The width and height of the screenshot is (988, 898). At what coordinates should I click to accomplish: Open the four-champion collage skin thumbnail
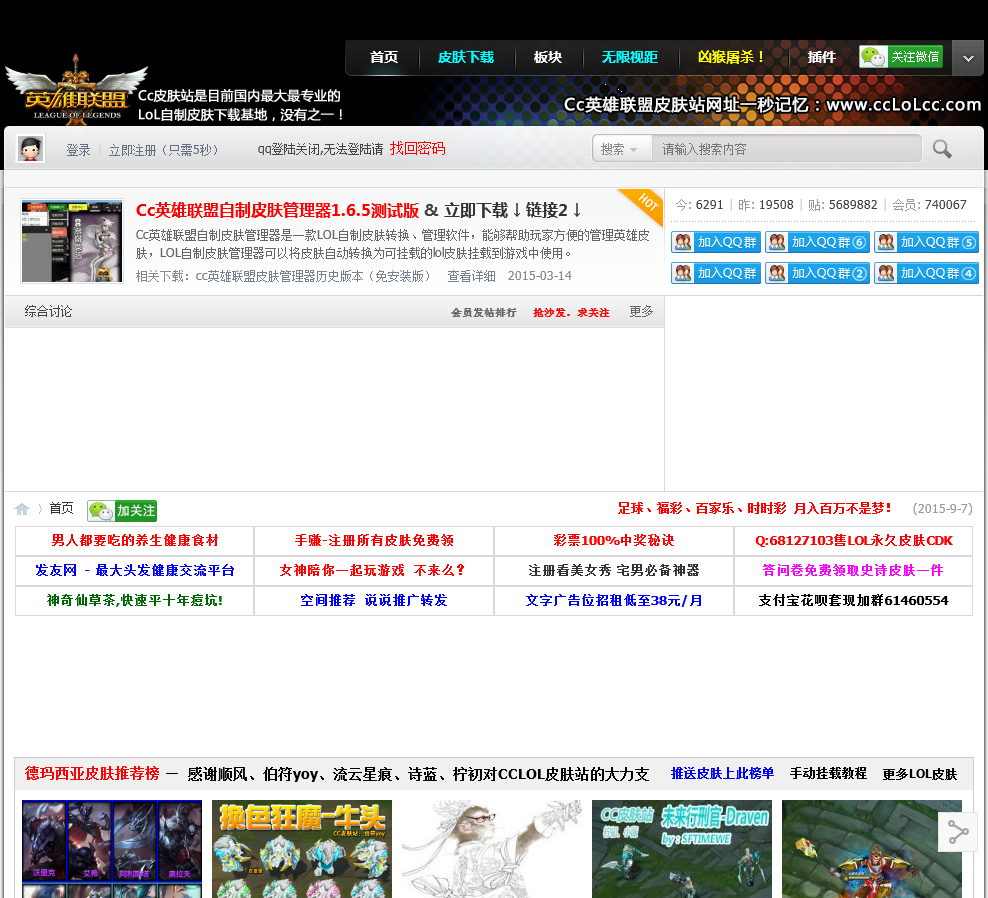[112, 849]
